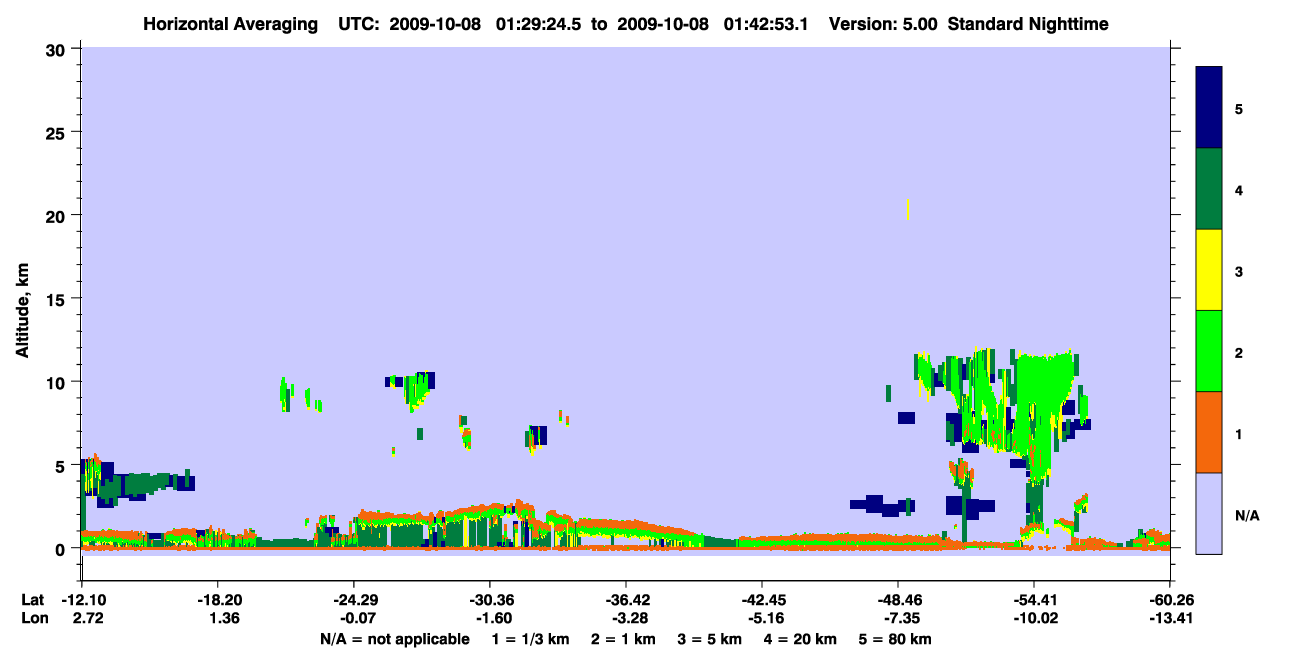Click the yellow colorbar segment labeled 3
Screen dimensions: 1300x667
(x=1209, y=270)
